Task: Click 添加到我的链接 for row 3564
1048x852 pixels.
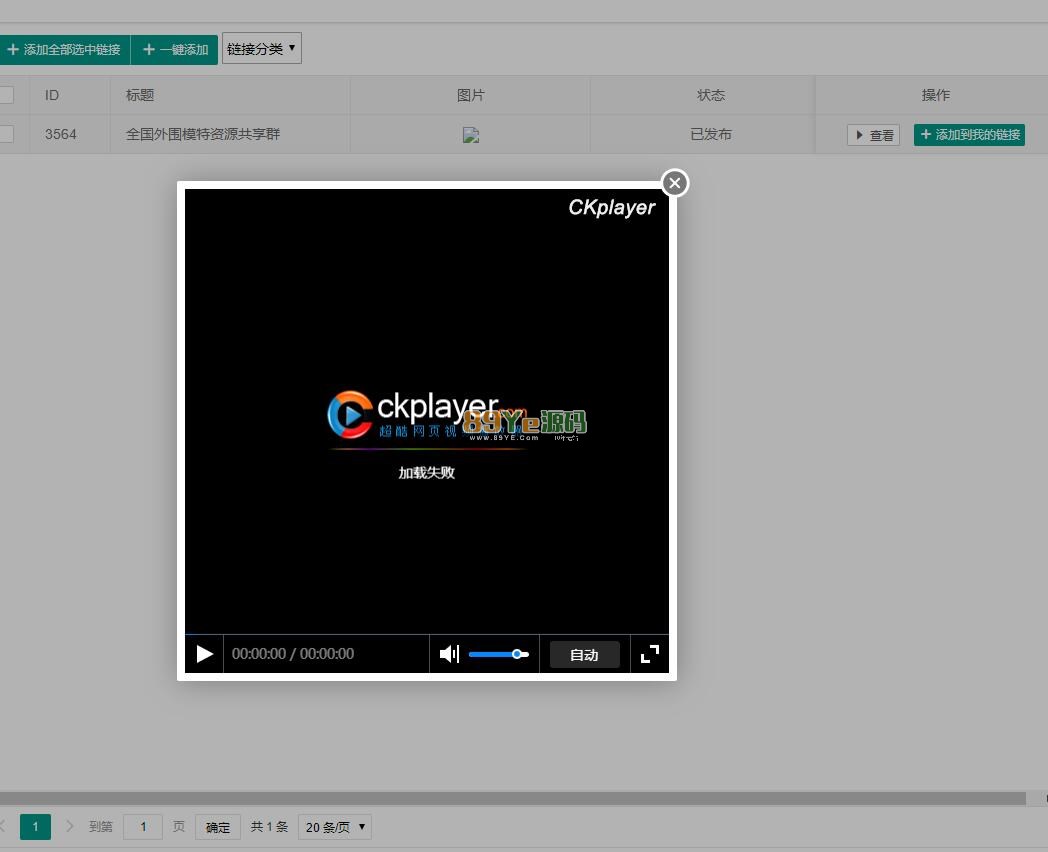Action: click(x=969, y=134)
